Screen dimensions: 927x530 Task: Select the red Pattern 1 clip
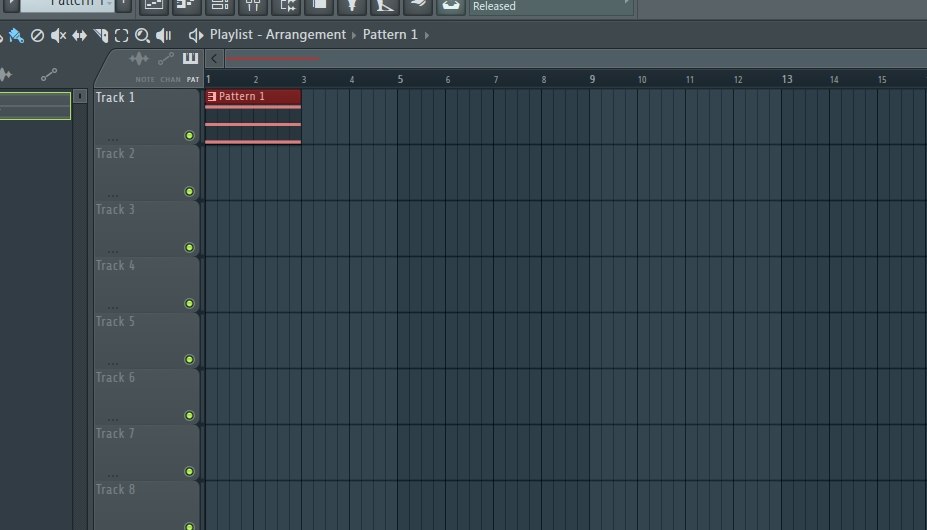[253, 116]
